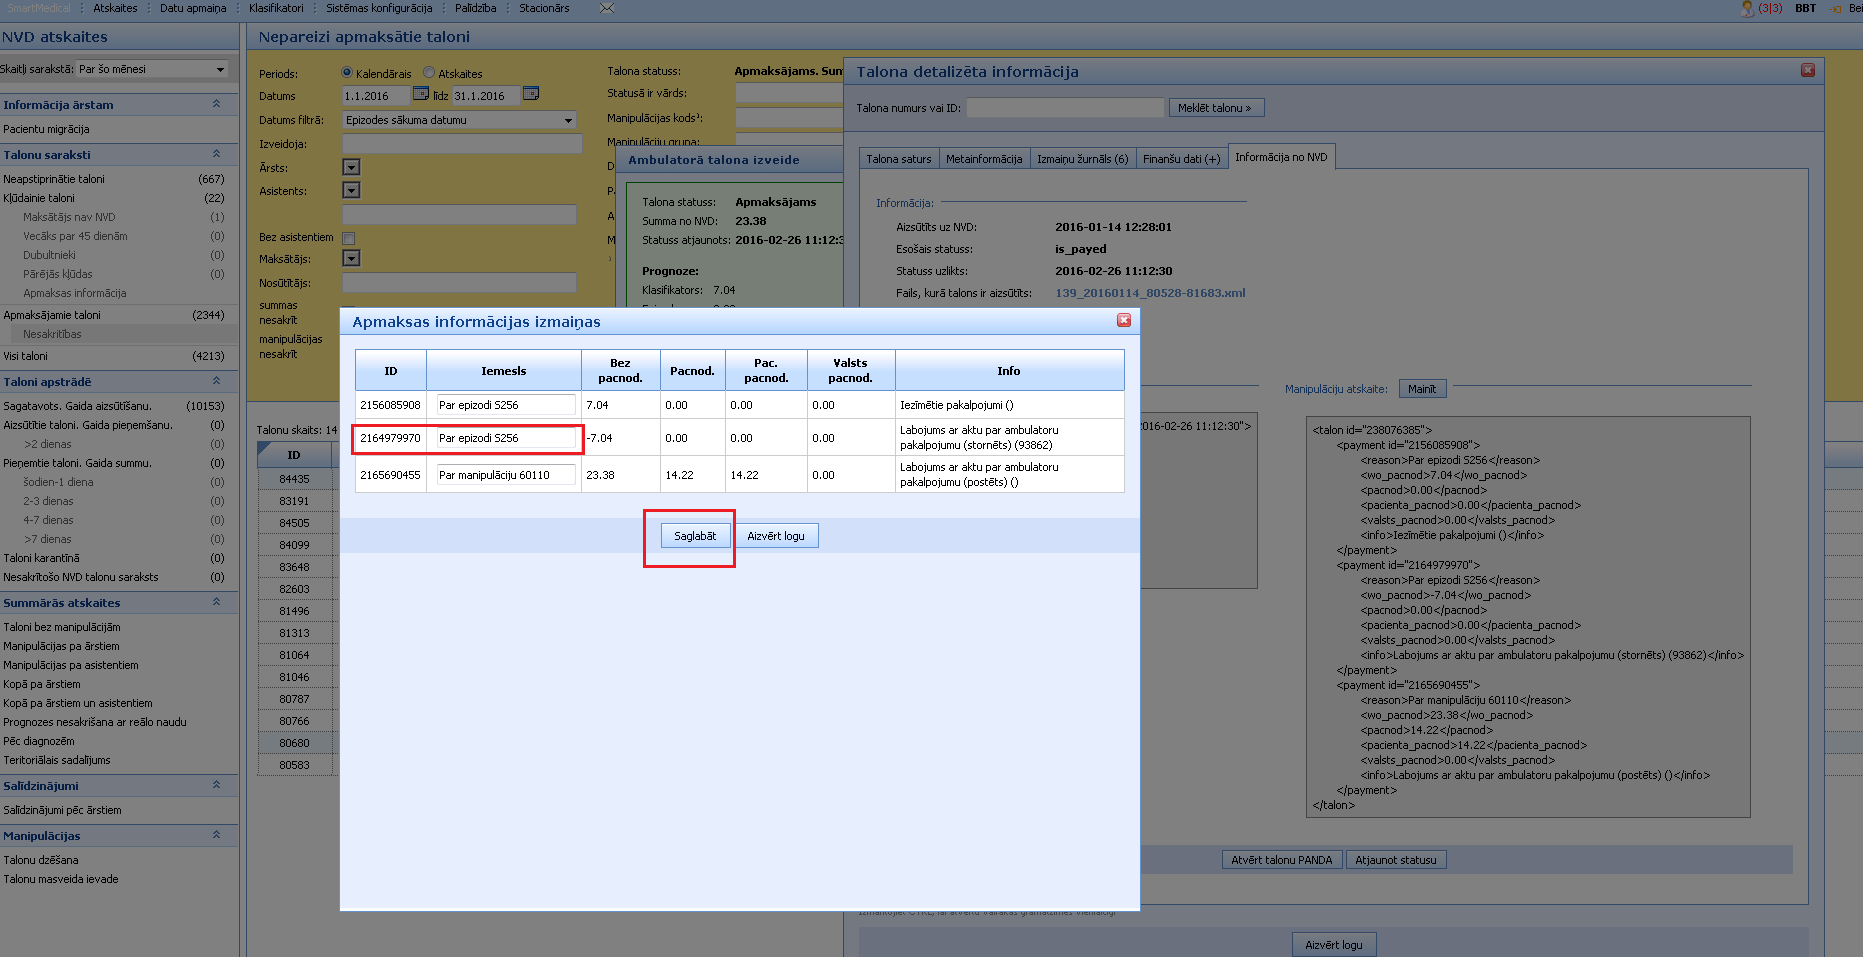Image resolution: width=1863 pixels, height=957 pixels.
Task: Expand the Ārsts dropdown arrow
Action: click(x=351, y=167)
